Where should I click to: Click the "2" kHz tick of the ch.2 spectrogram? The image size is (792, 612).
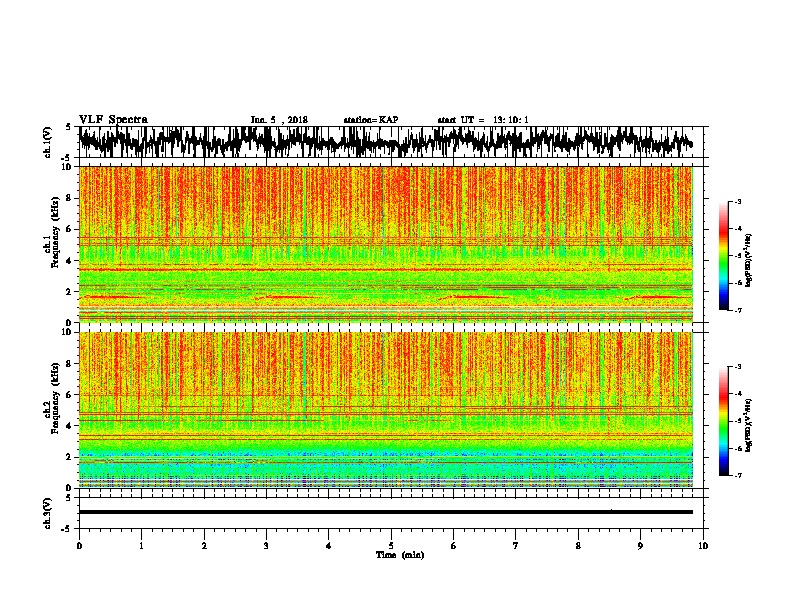coord(71,457)
